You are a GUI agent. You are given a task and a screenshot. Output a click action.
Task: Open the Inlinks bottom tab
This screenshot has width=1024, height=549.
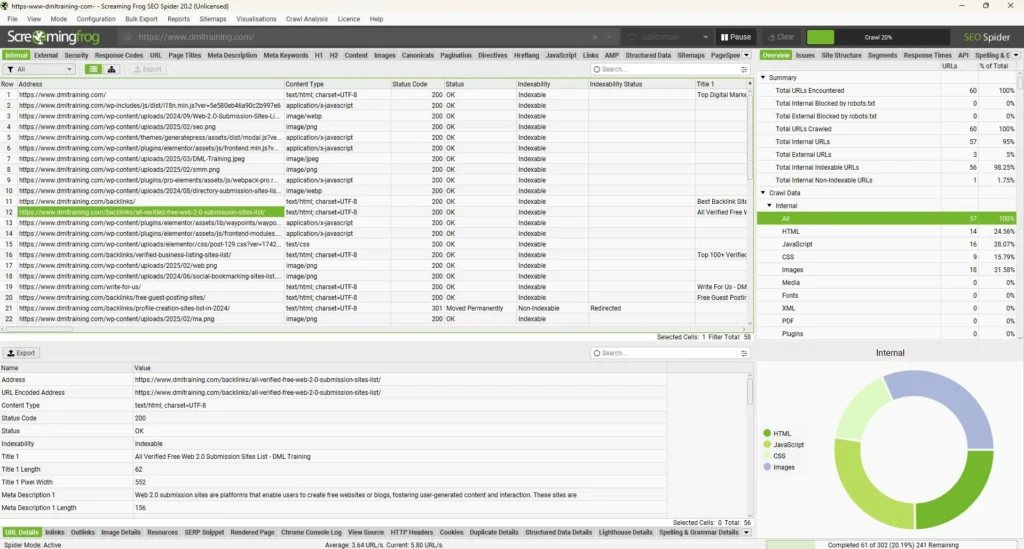(55, 533)
